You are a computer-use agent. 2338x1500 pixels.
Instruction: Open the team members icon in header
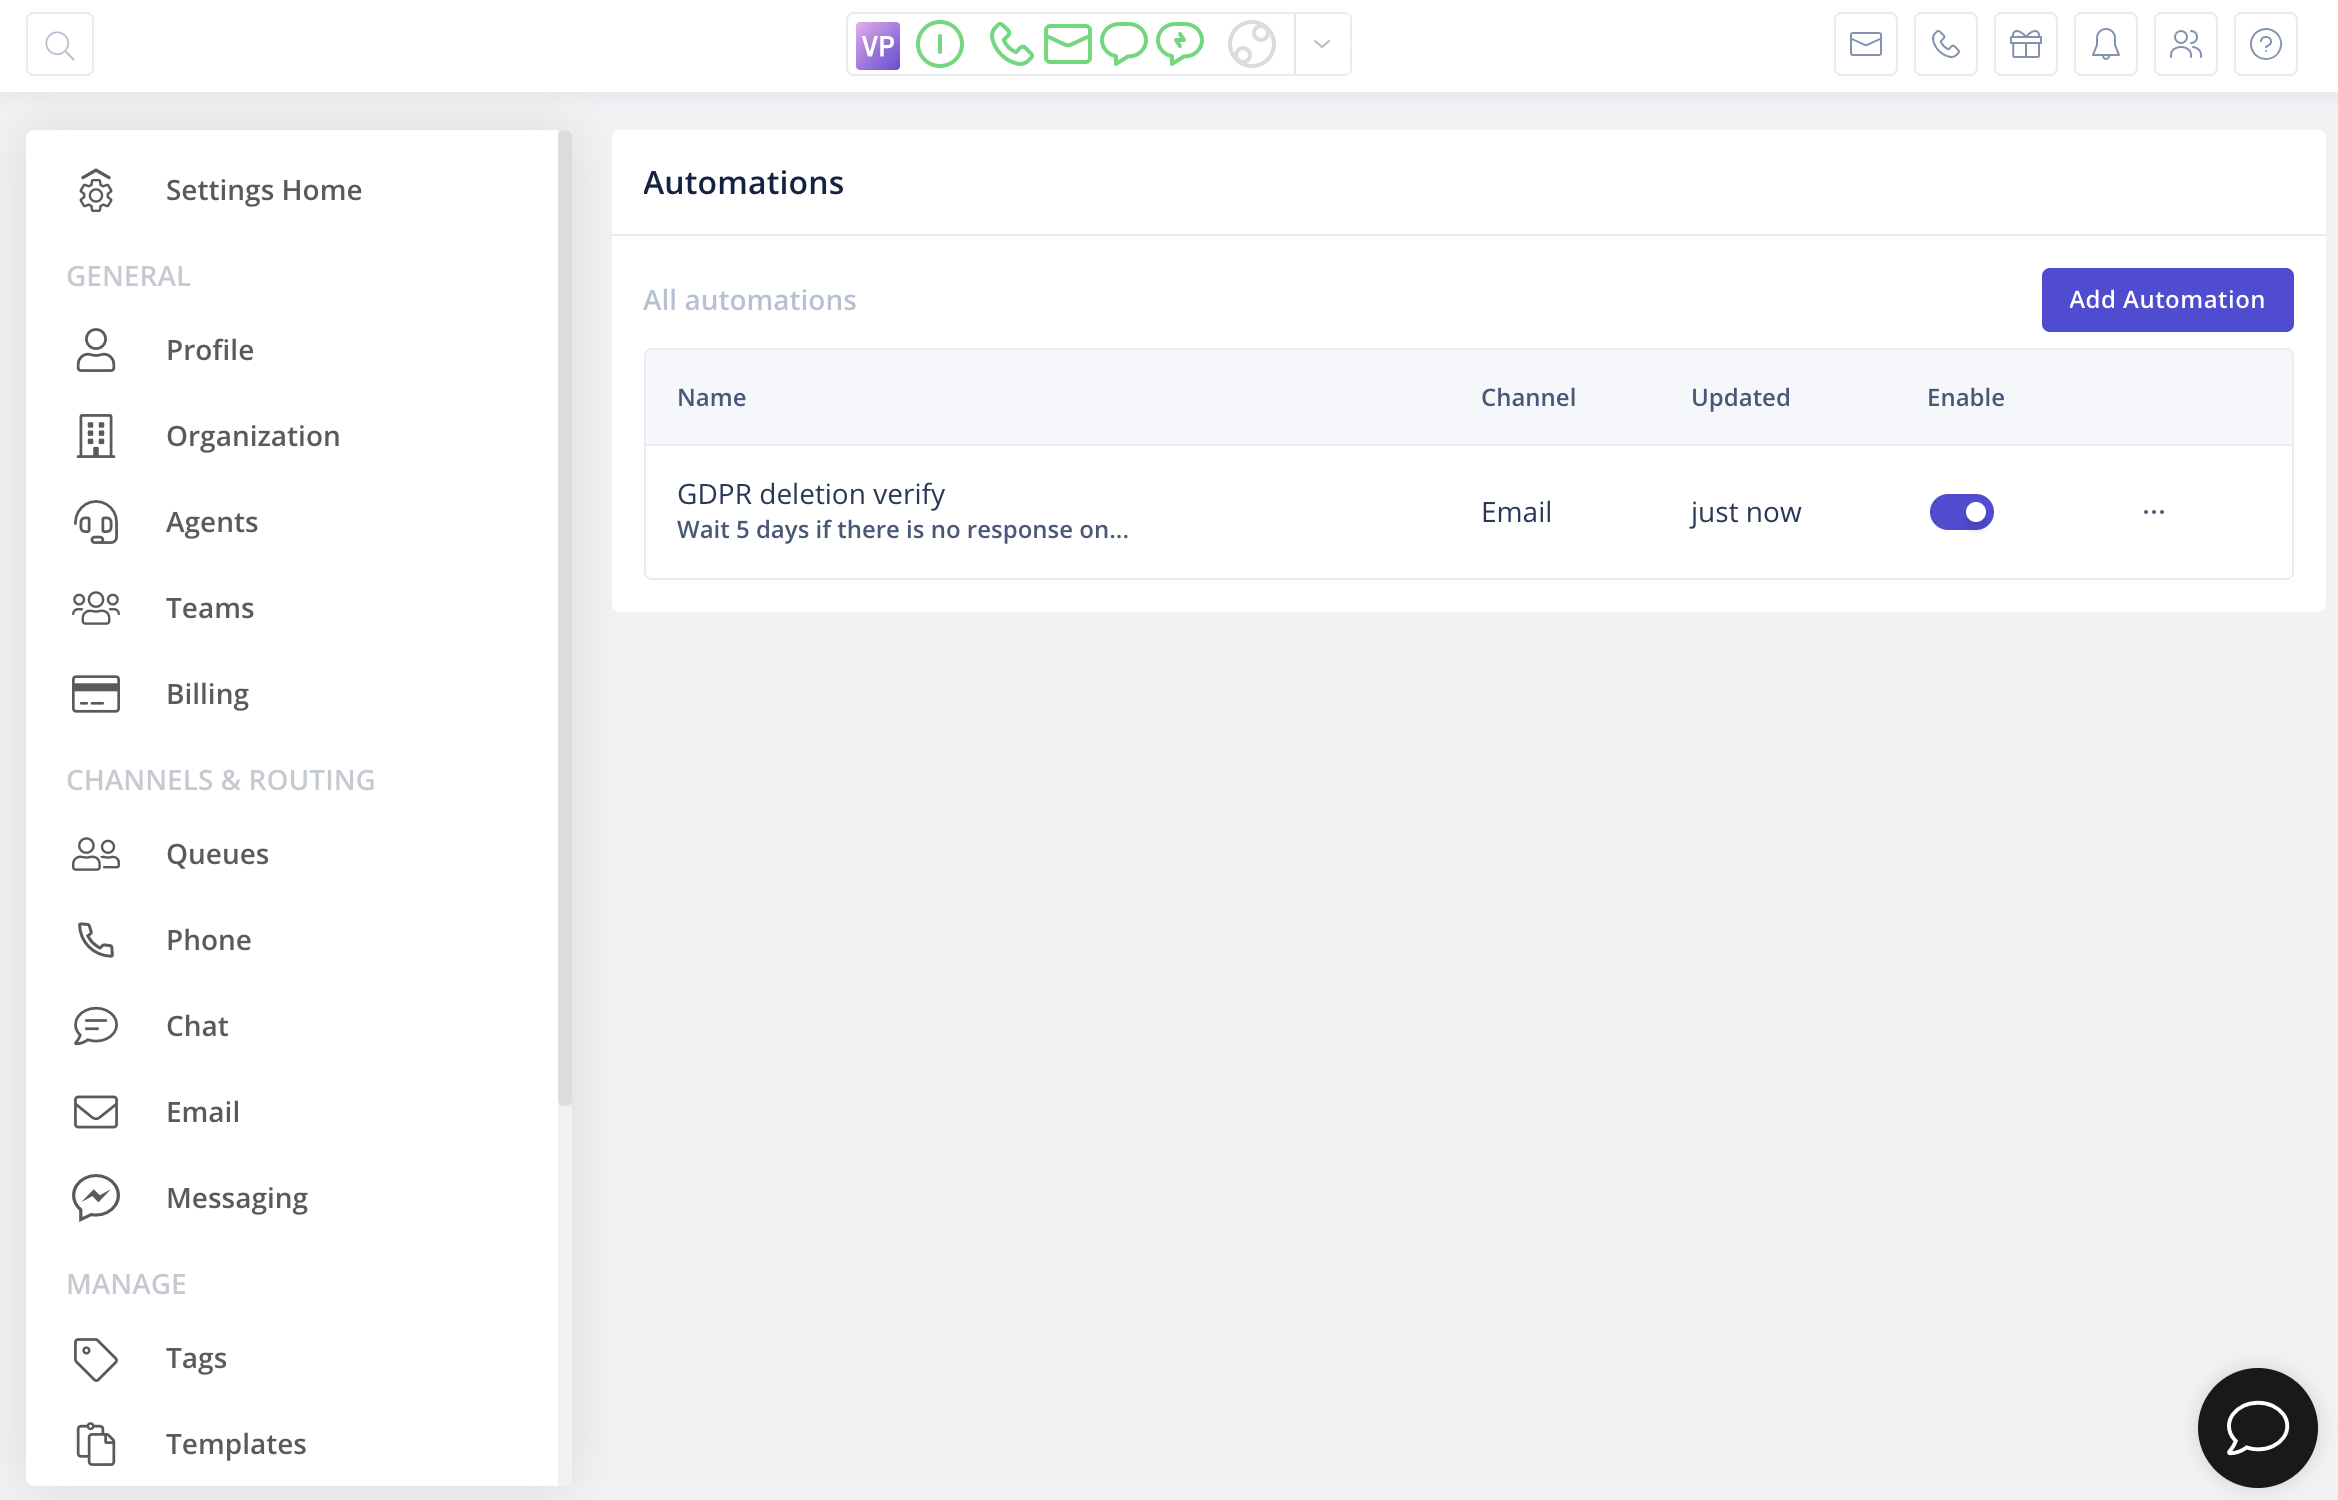[x=2186, y=44]
